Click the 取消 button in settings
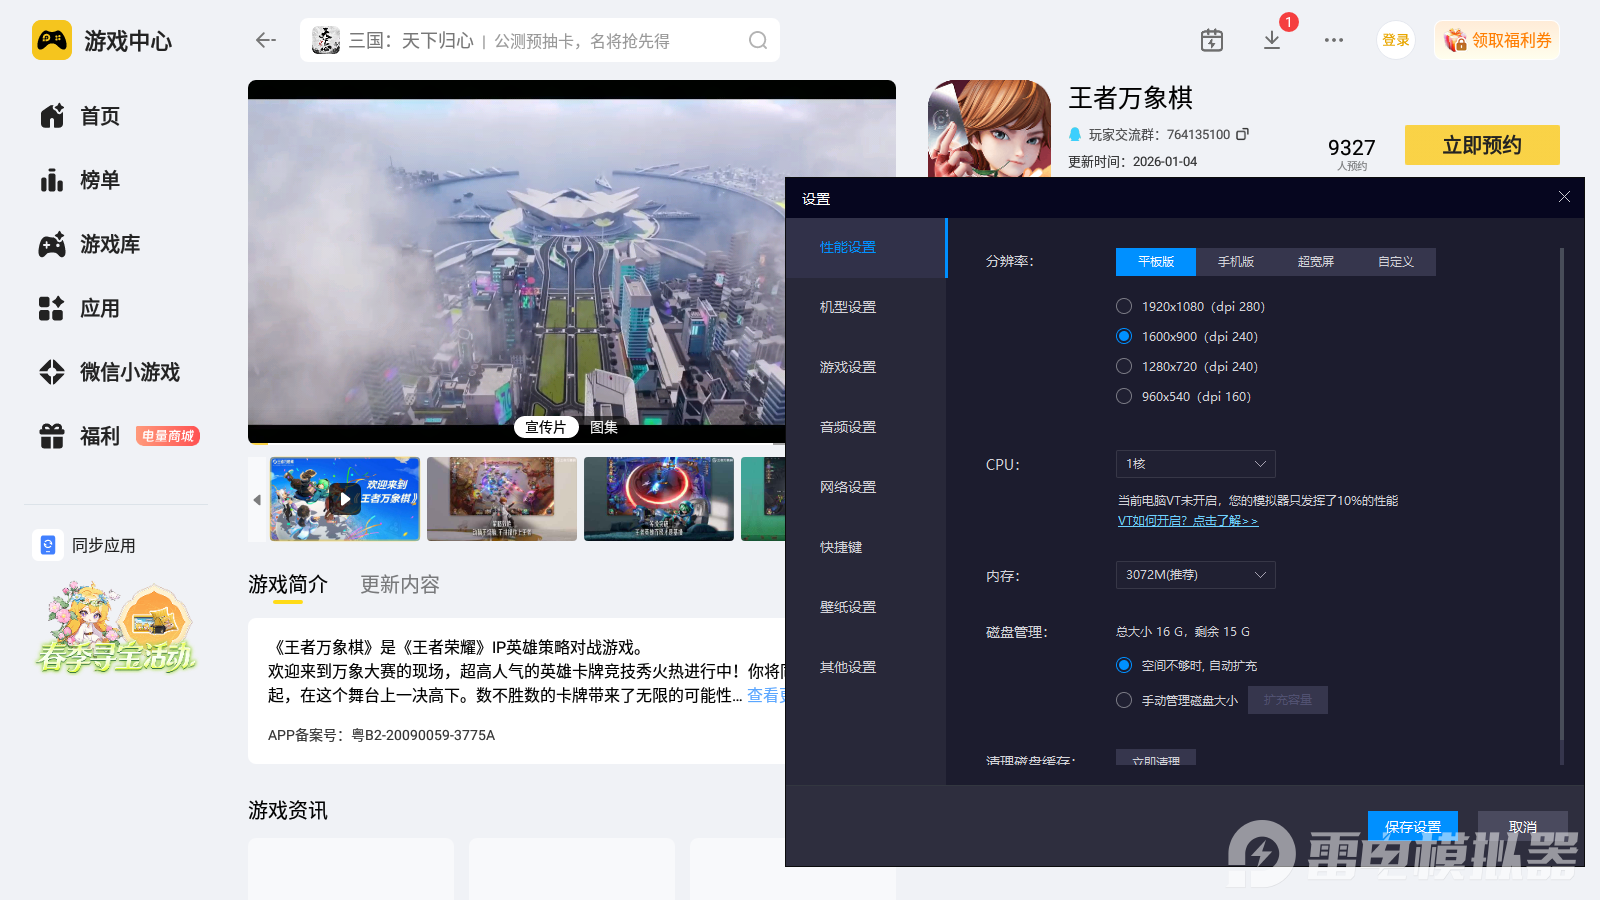Viewport: 1600px width, 900px height. [x=1523, y=827]
